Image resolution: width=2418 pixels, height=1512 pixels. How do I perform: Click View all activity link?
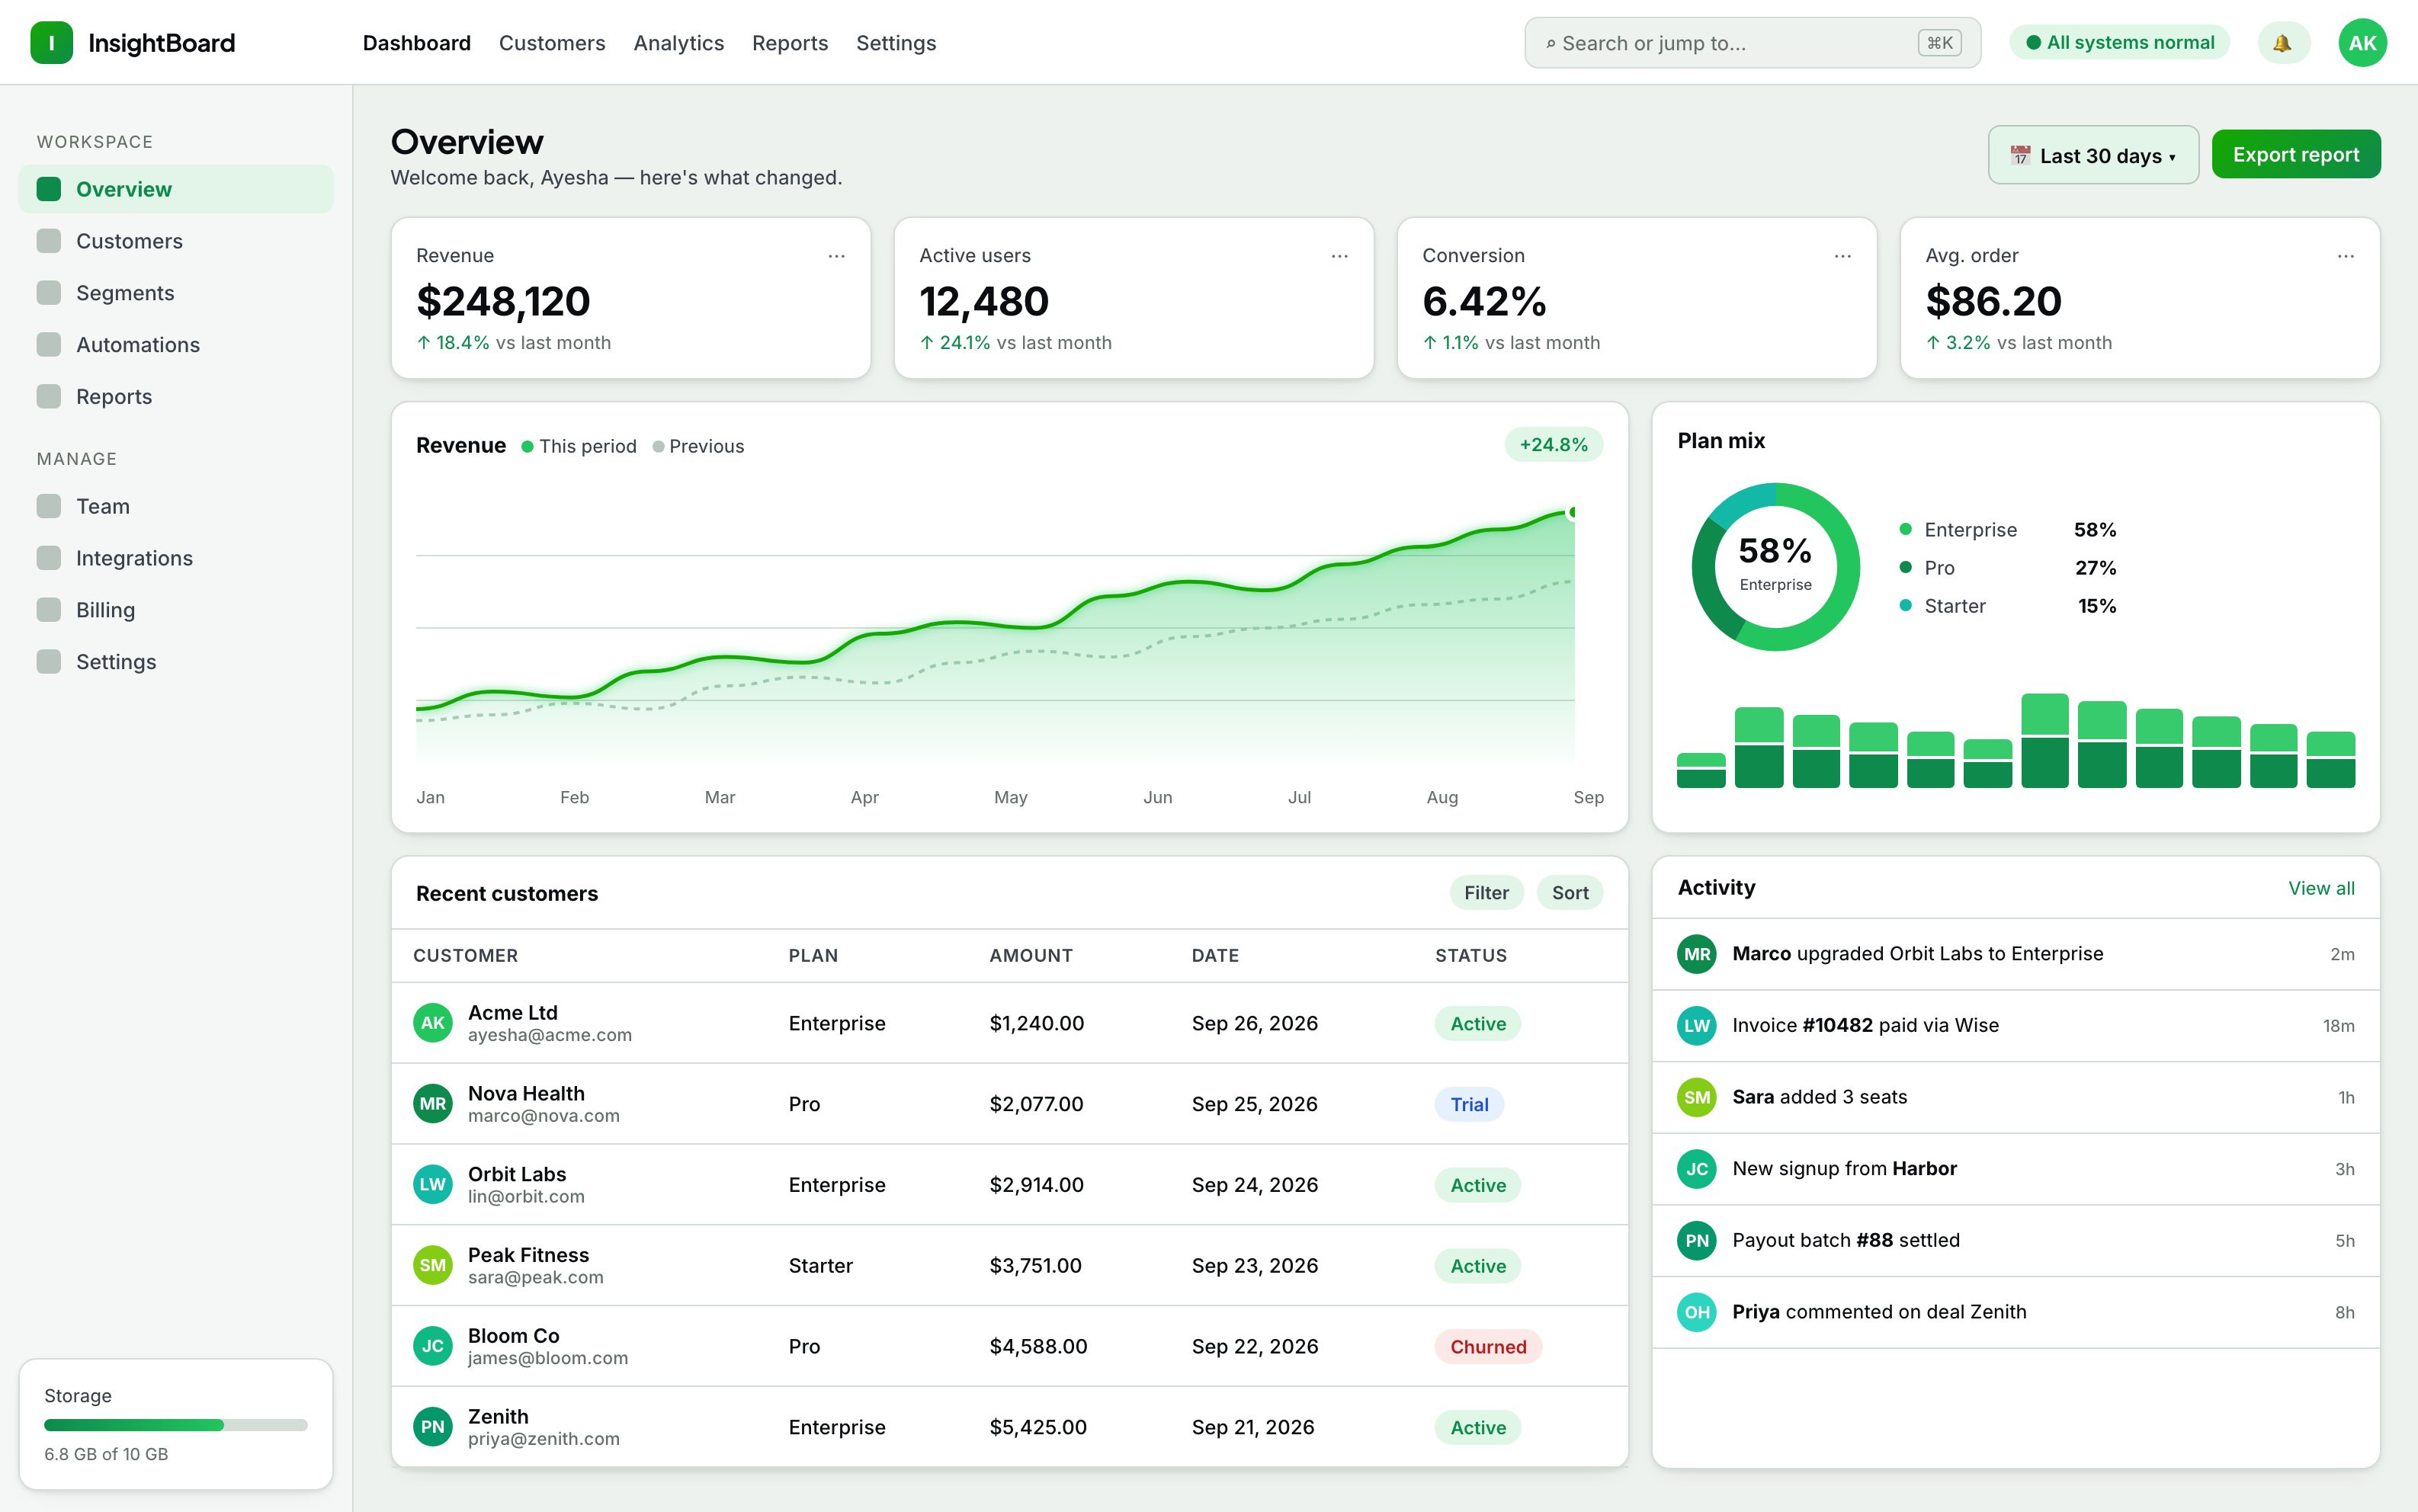(2321, 888)
